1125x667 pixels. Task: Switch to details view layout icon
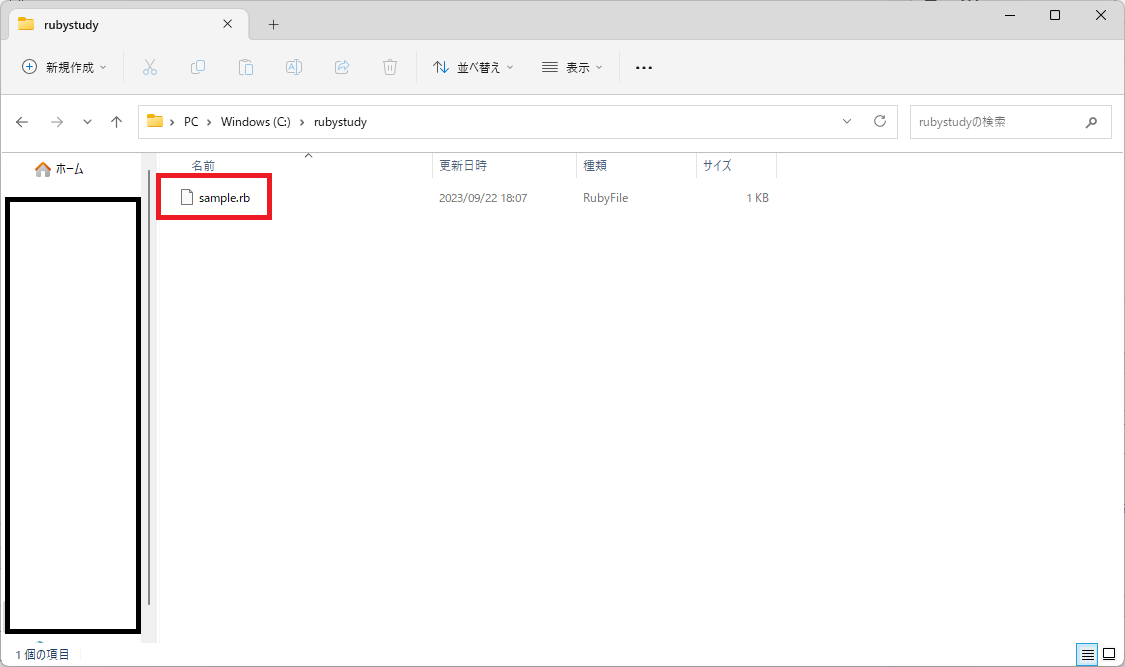coord(1088,655)
